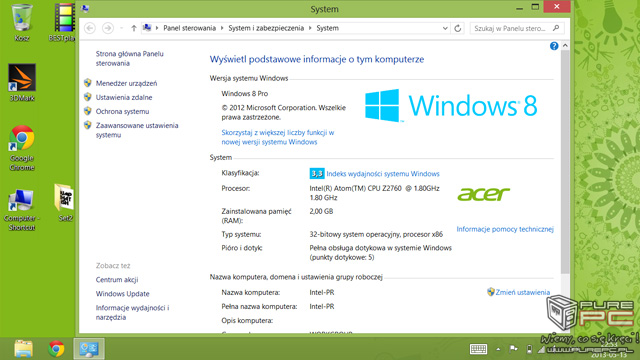Click the 2,00 GB RAM value
Image resolution: width=640 pixels, height=360 pixels.
[321, 211]
